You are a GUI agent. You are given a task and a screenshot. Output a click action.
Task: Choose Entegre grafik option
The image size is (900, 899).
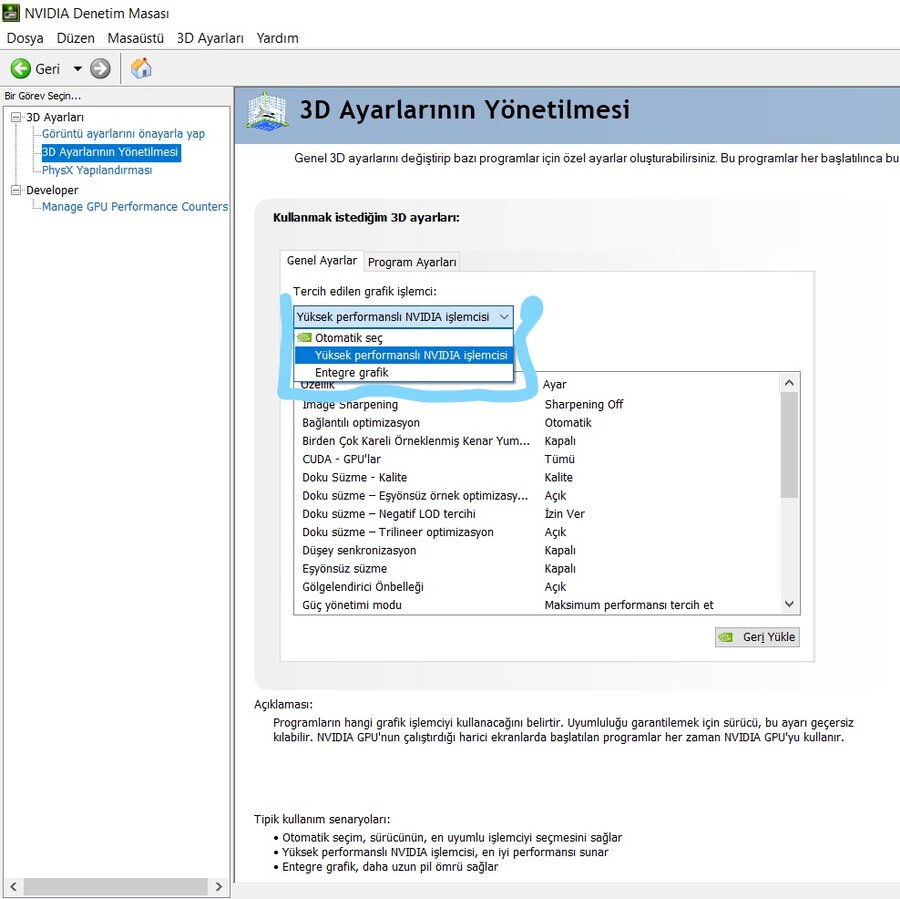tap(404, 373)
